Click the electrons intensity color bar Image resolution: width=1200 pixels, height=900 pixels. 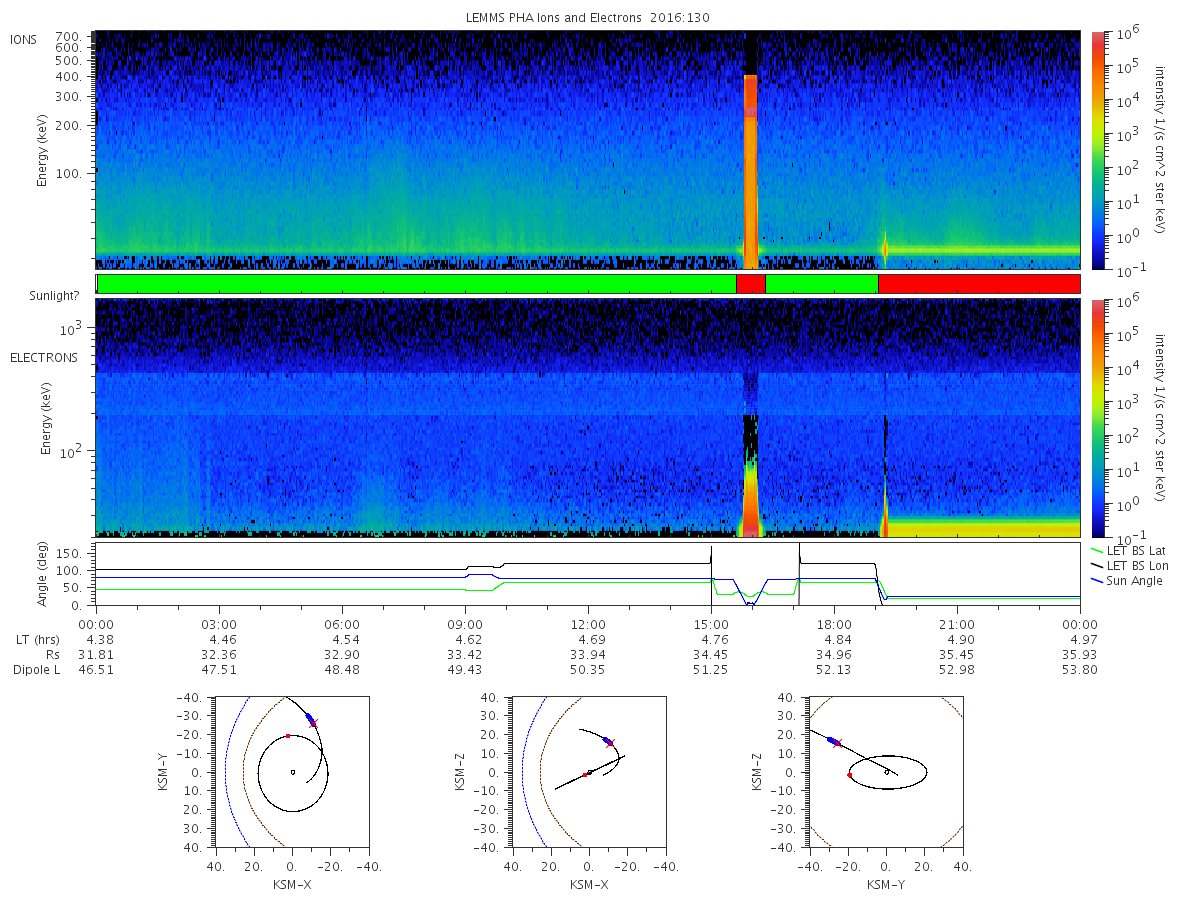(1098, 417)
